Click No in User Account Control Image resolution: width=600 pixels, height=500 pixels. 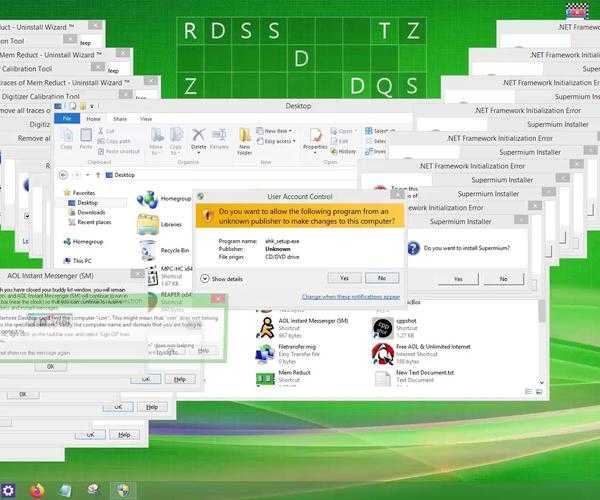(x=382, y=278)
